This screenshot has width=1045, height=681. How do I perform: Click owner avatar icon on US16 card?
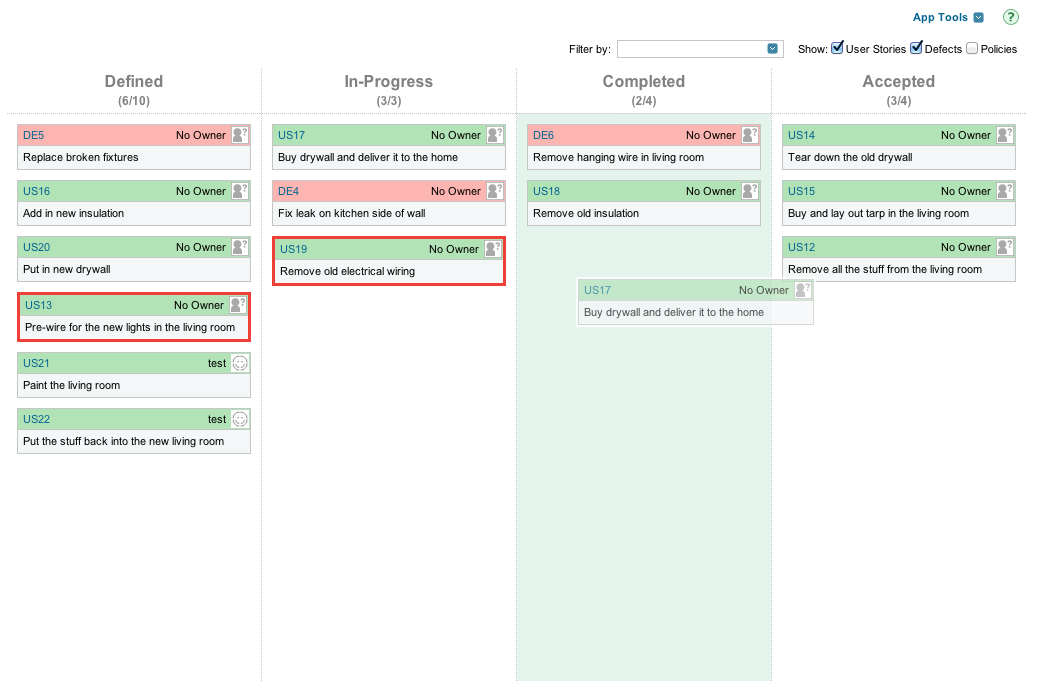coord(240,191)
